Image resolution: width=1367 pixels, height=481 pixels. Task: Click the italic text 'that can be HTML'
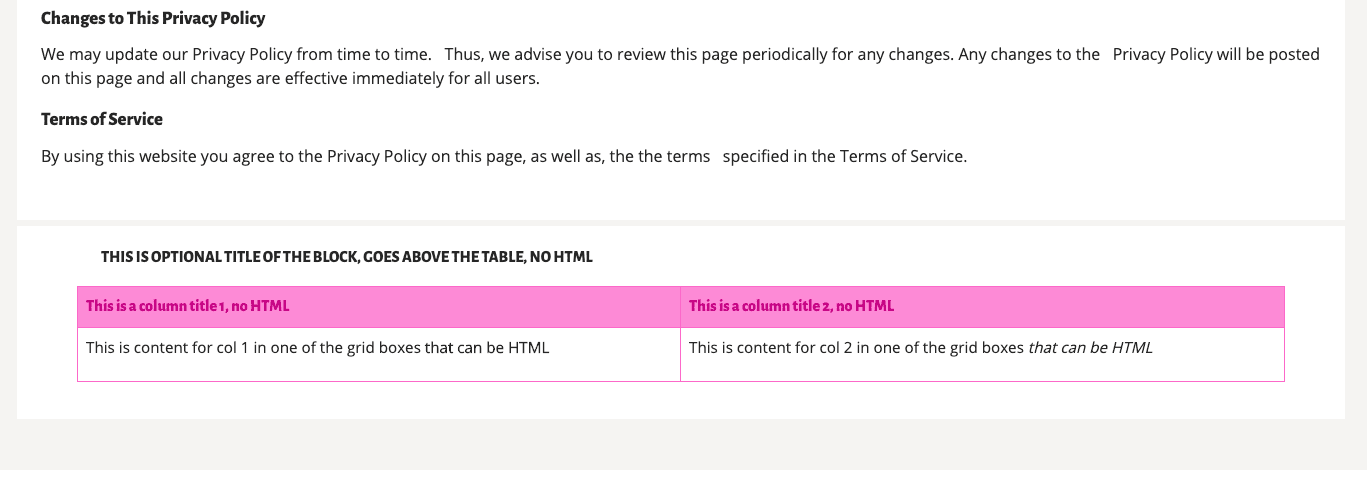pos(1090,348)
